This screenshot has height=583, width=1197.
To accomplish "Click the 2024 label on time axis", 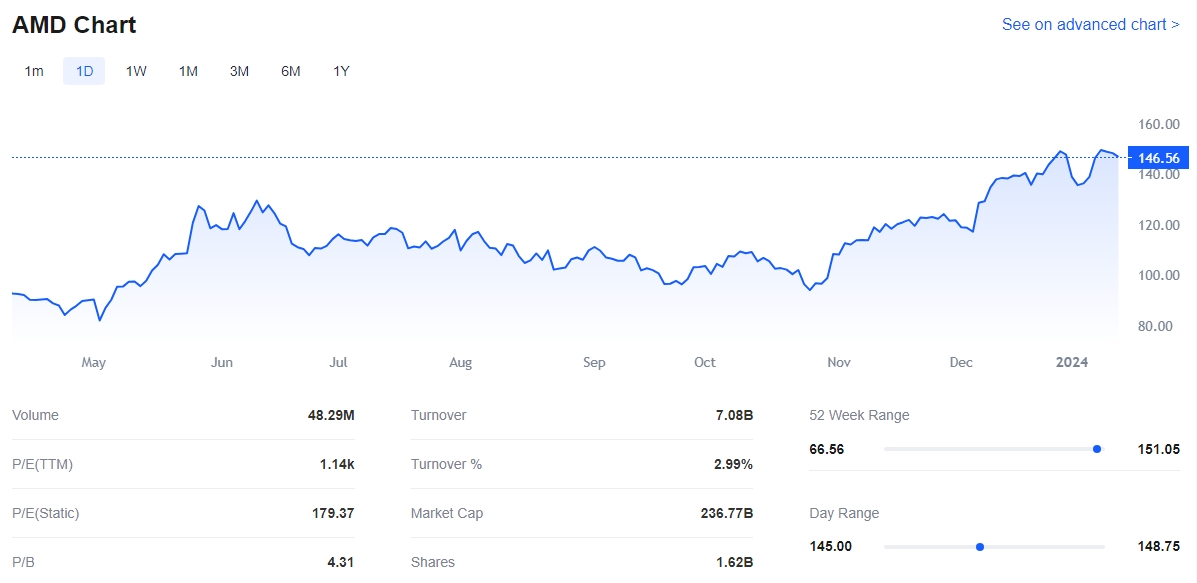I will (x=1072, y=362).
